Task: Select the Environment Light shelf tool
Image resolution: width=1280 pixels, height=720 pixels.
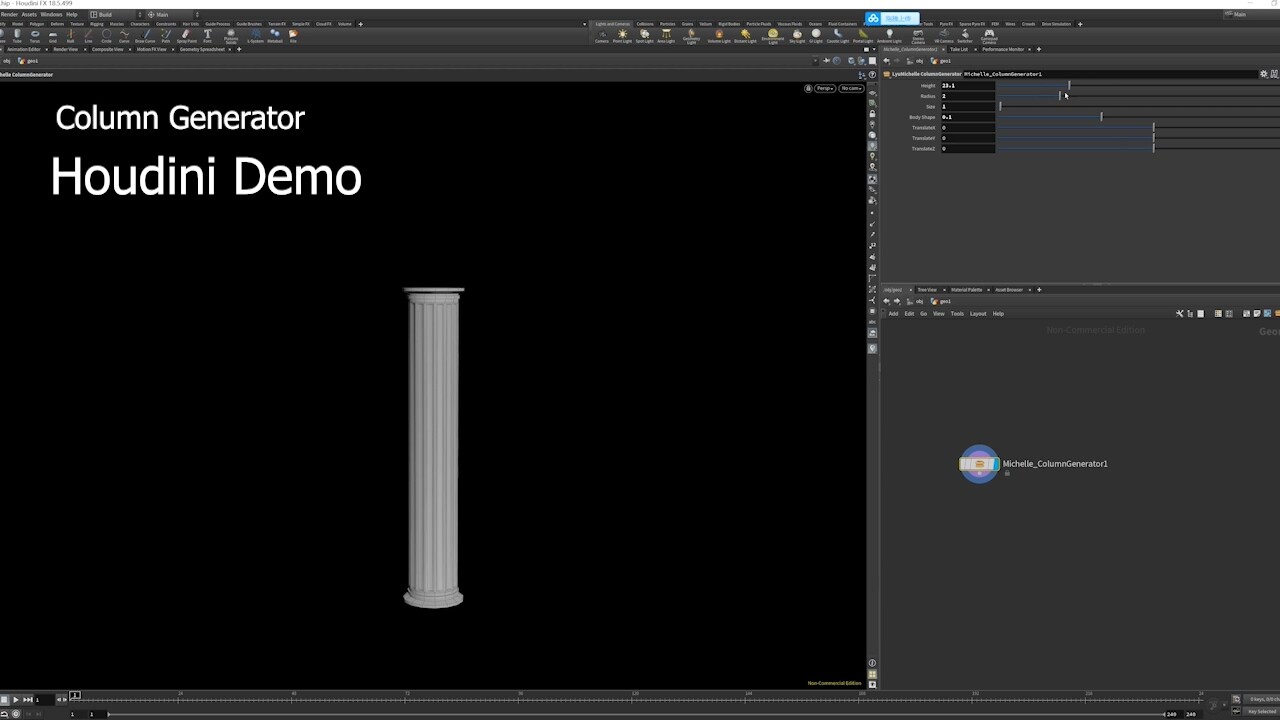Action: coord(774,36)
